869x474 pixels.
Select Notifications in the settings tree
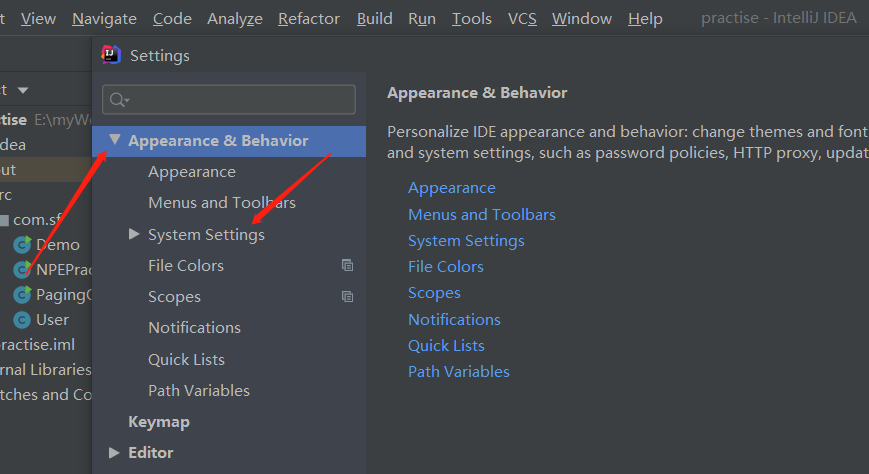pos(194,328)
